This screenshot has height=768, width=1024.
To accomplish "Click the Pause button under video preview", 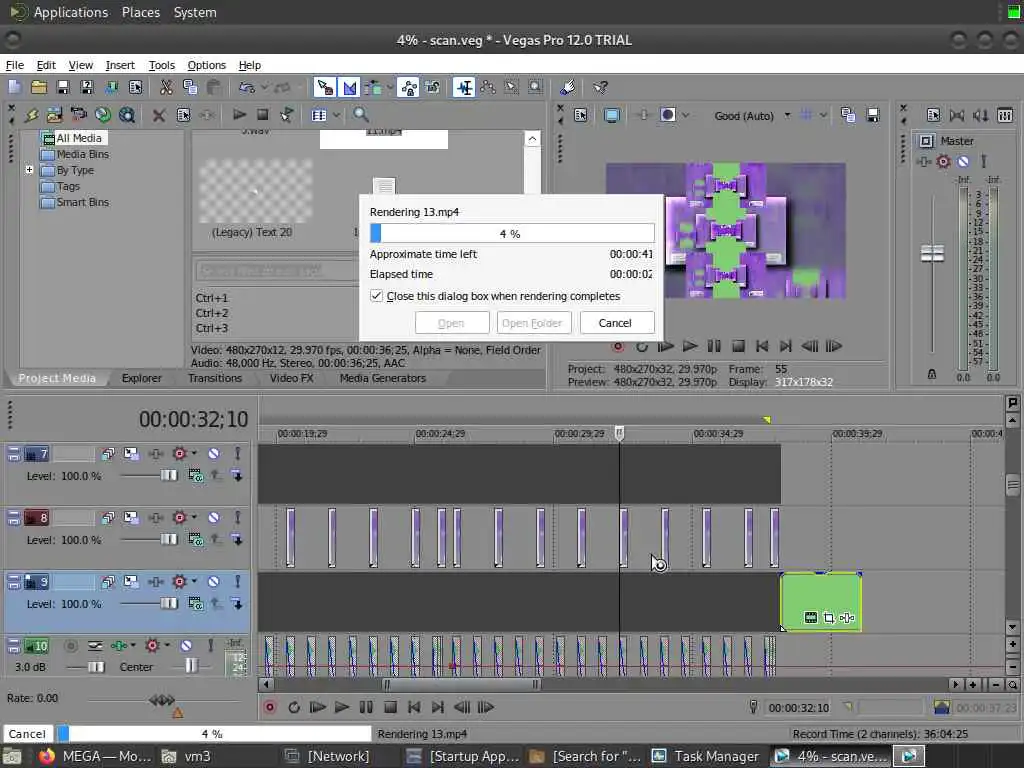I will tap(714, 346).
